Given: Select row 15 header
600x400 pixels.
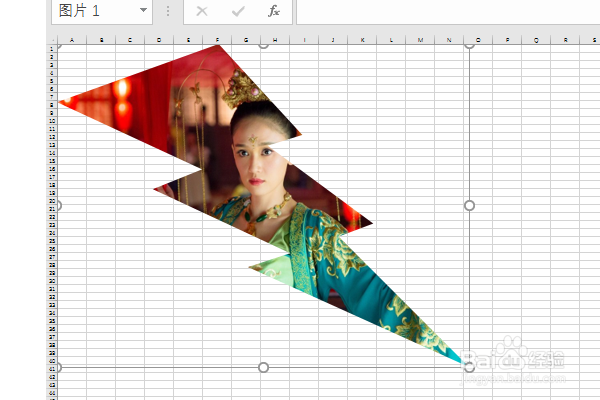Looking at the screenshot, I should coord(52,161).
